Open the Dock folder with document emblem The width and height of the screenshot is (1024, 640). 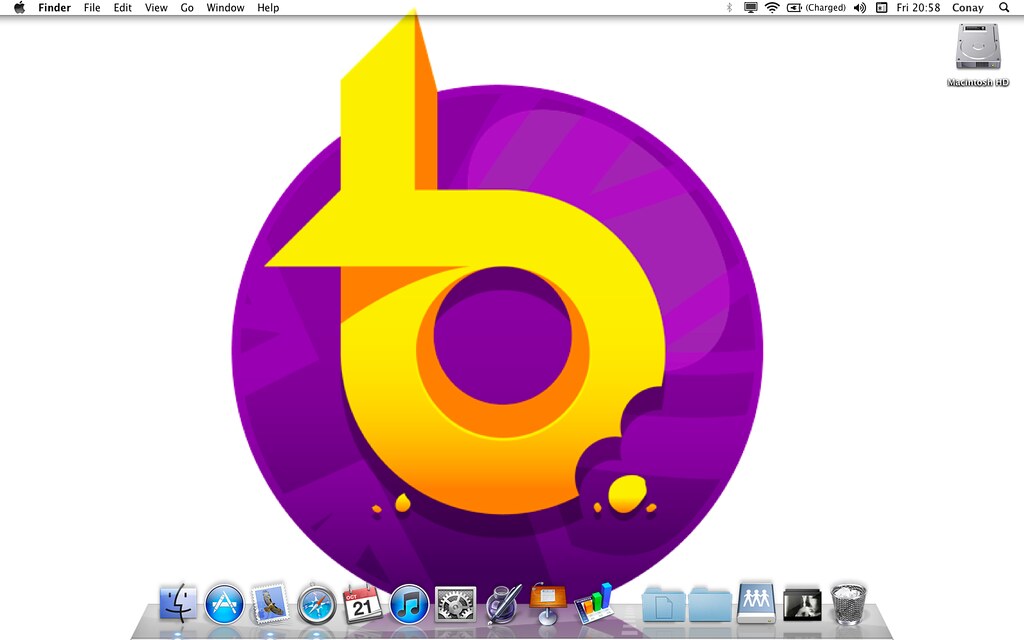(x=664, y=604)
